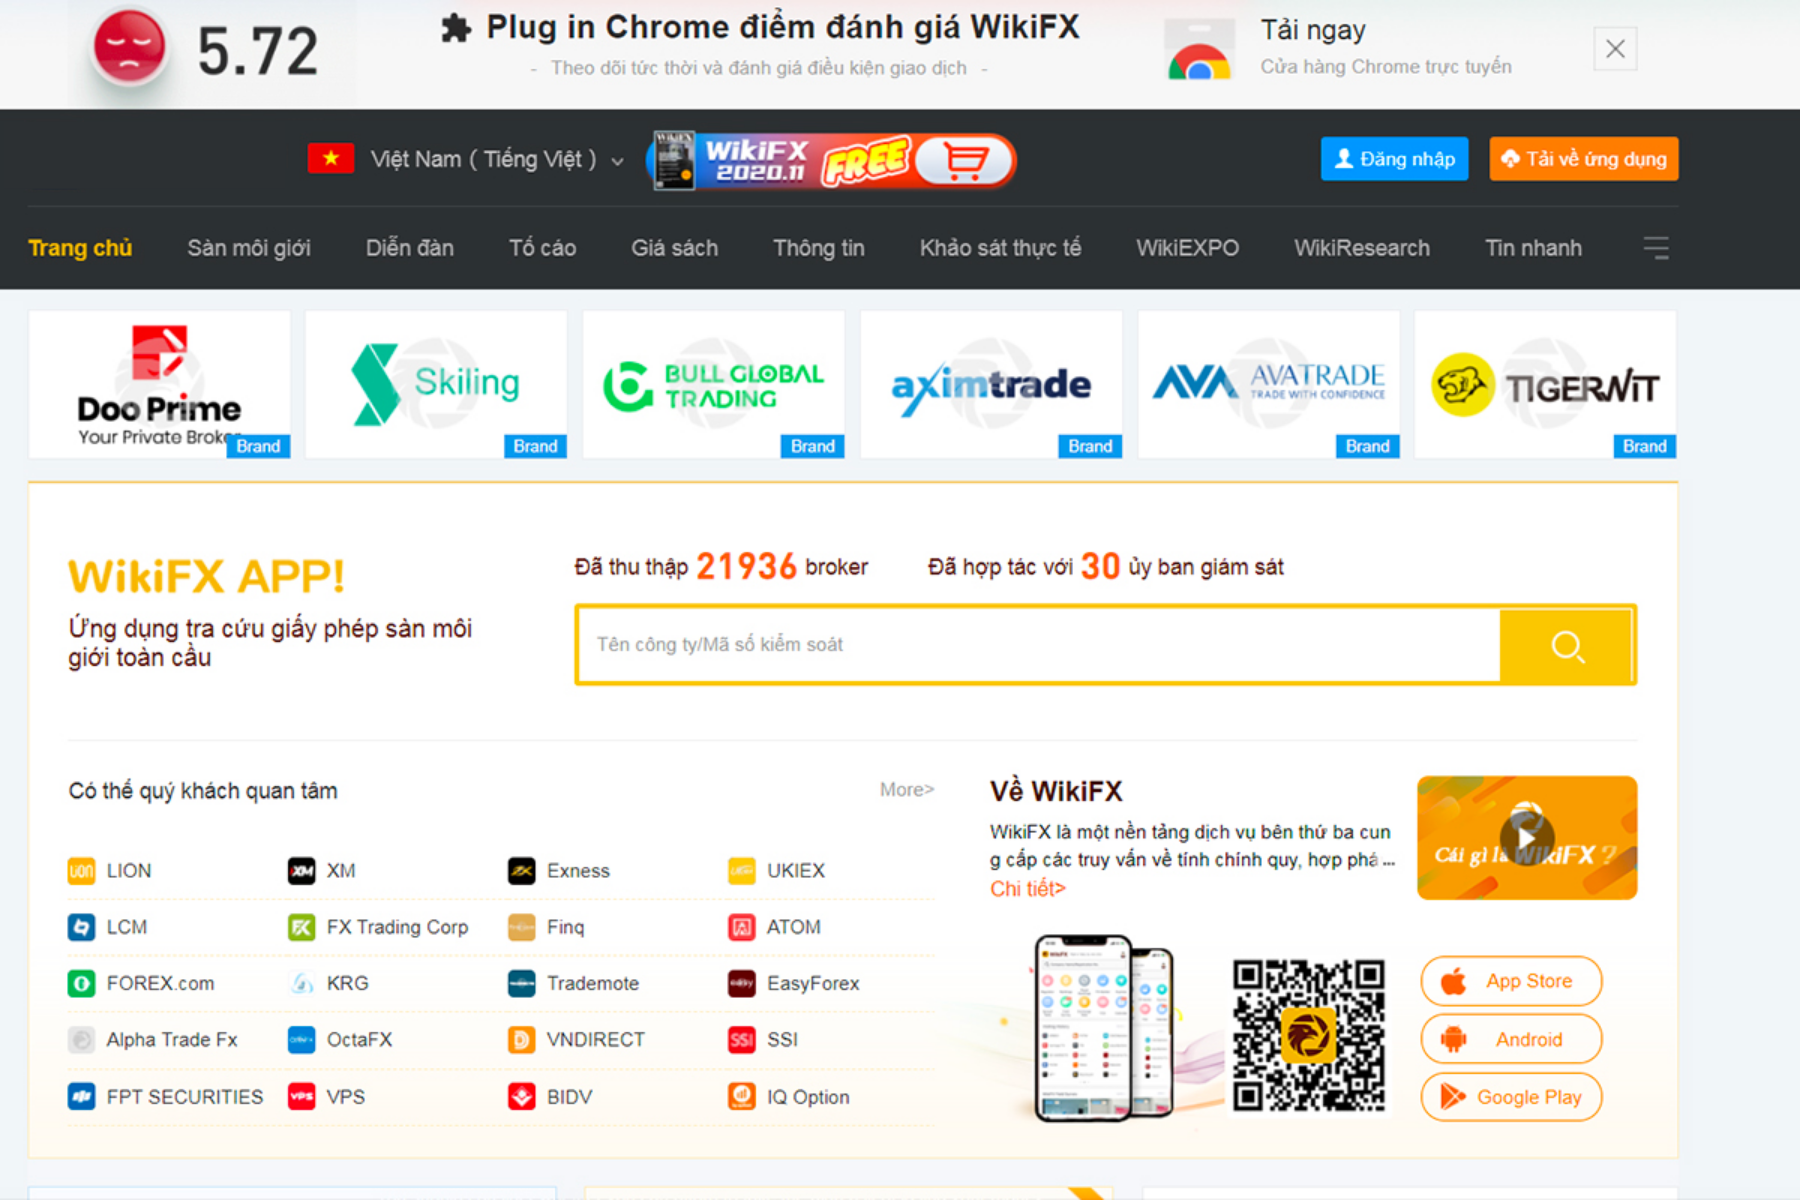Expand Chi tiết> about WikiFX

[1027, 889]
